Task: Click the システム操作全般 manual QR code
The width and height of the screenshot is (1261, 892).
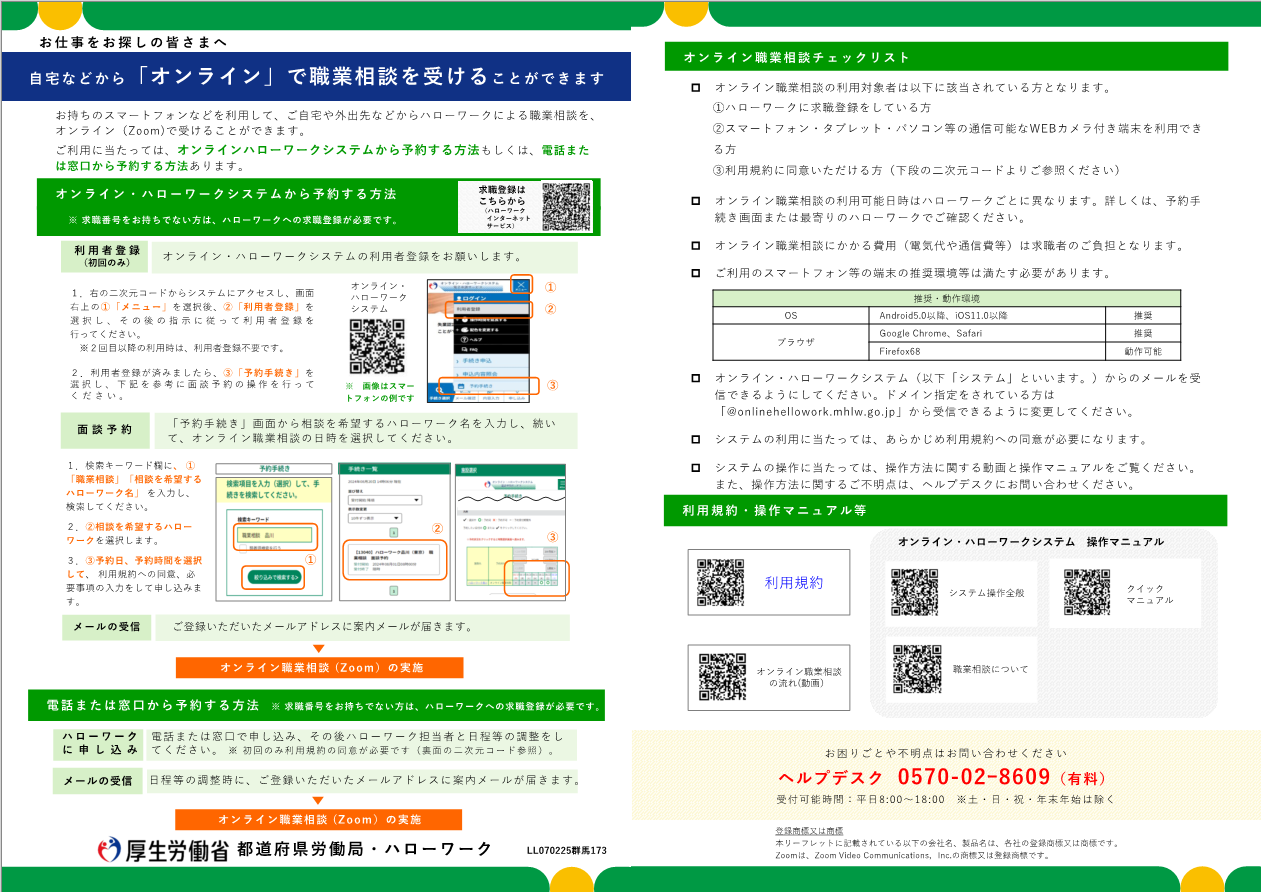Action: 915,592
